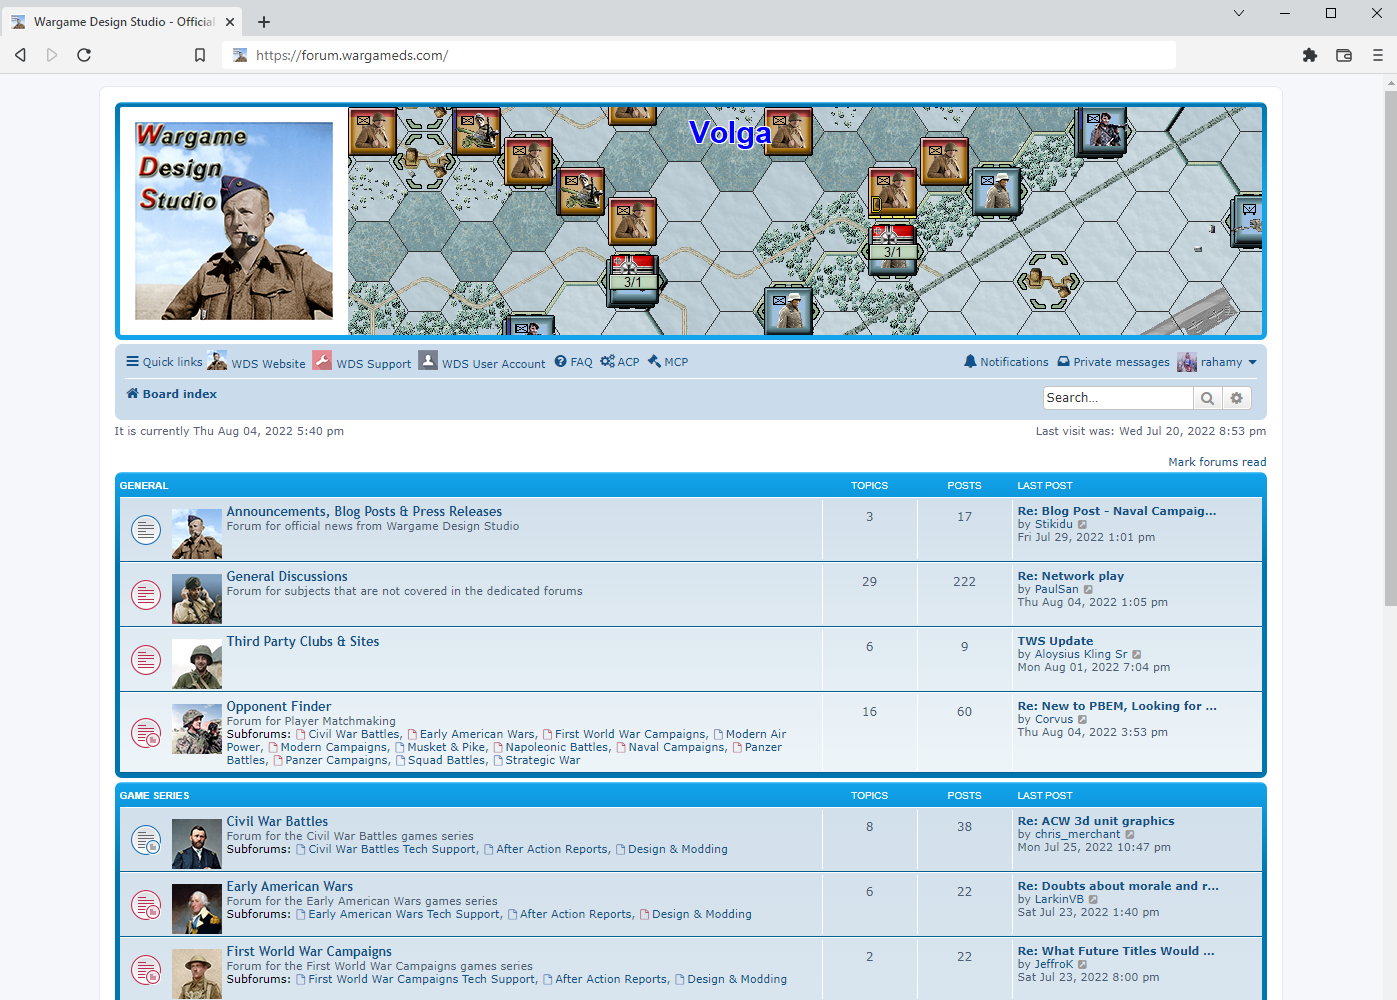This screenshot has width=1397, height=1000.
Task: Open browser hamburger menu
Action: [1378, 55]
